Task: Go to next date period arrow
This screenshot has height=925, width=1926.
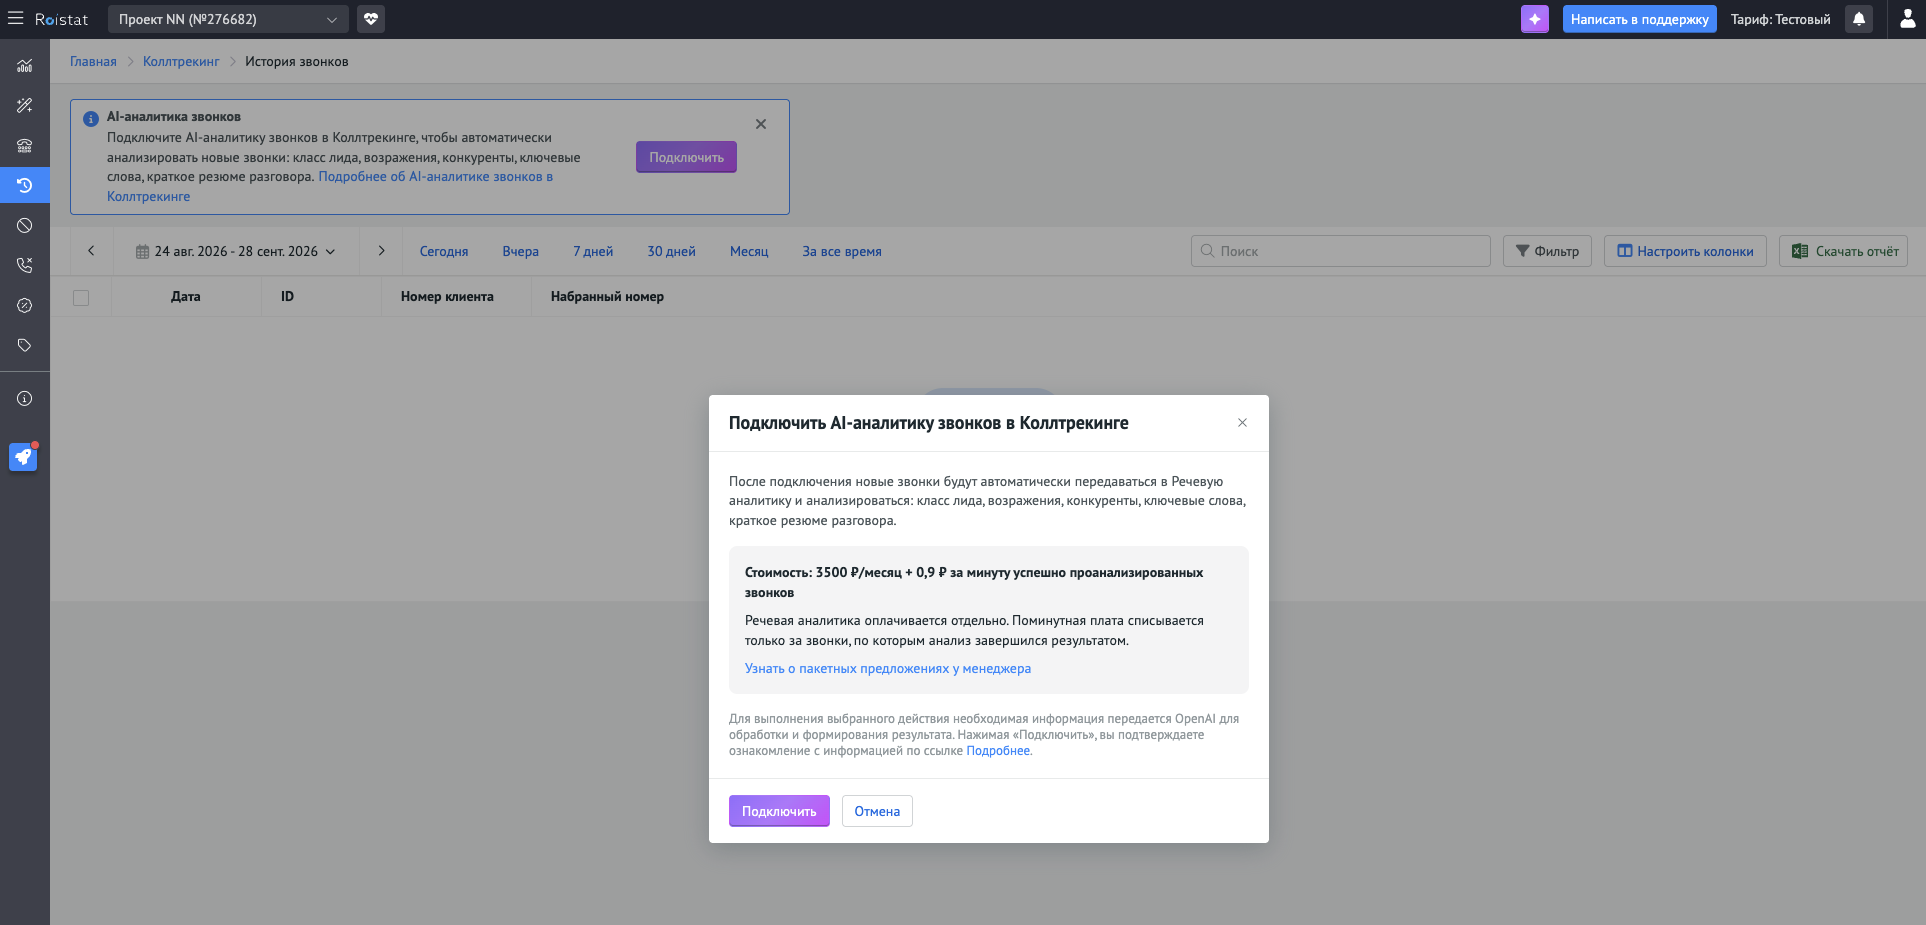Action: pyautogui.click(x=381, y=251)
